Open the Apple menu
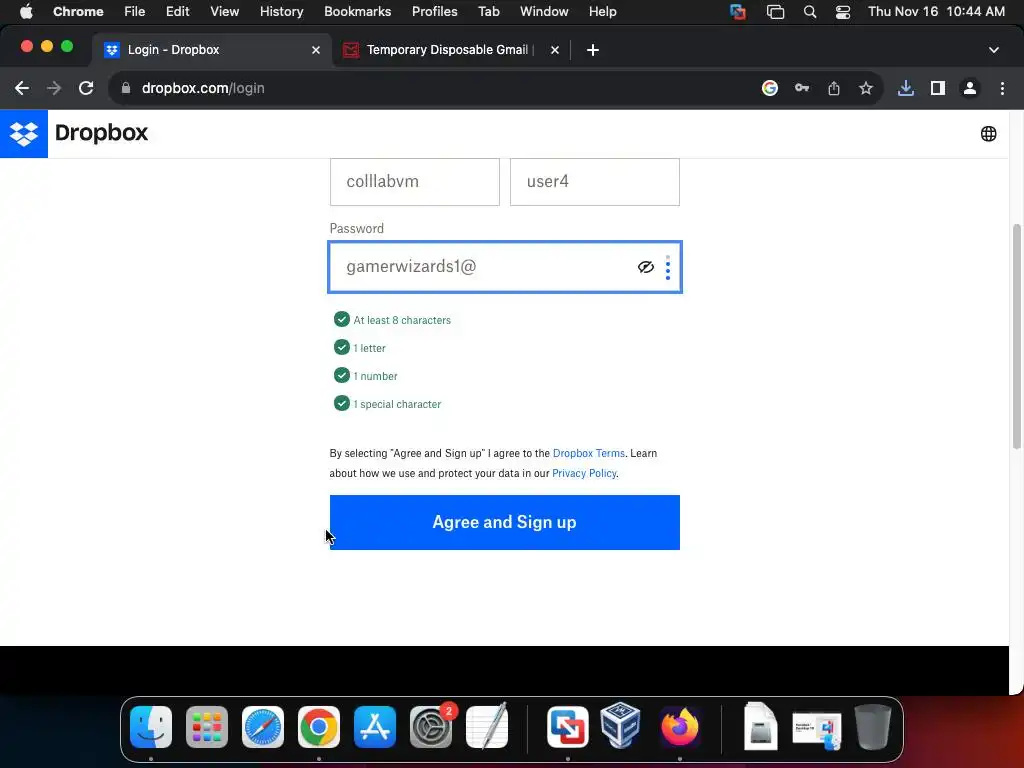 (26, 11)
